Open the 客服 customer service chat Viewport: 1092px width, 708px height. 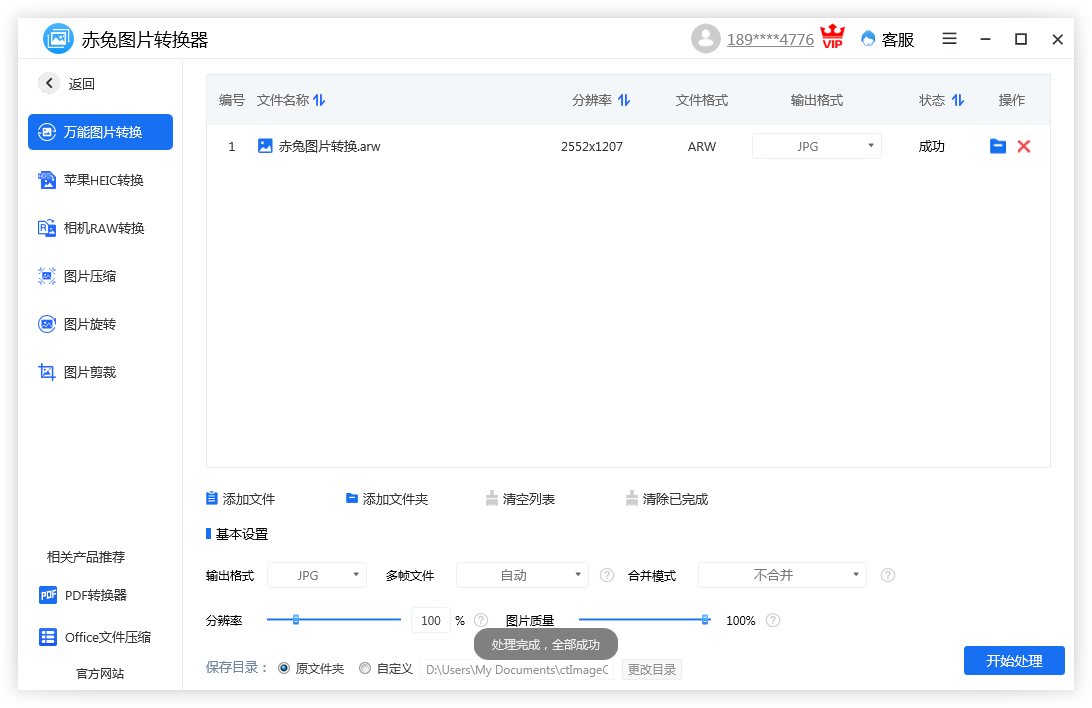(x=887, y=40)
